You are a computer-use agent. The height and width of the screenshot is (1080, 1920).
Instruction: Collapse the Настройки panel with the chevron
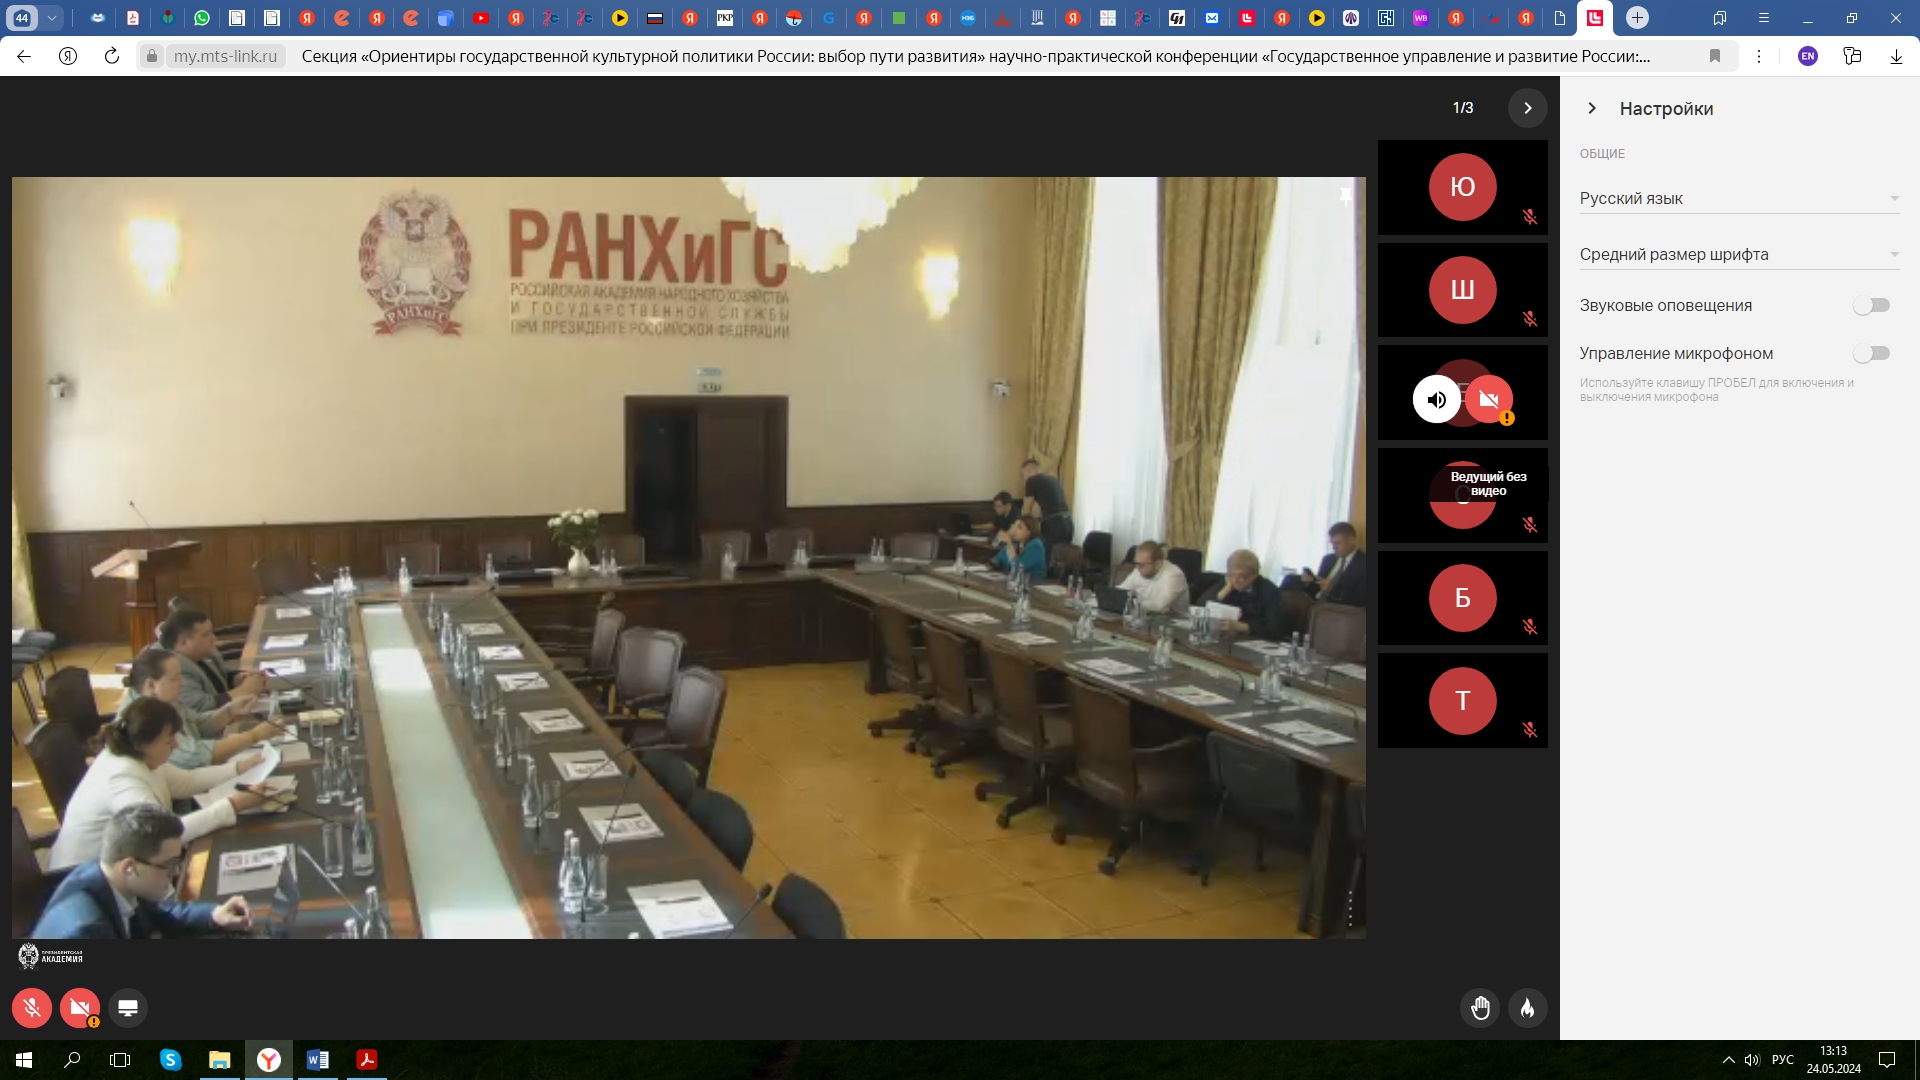pos(1592,108)
